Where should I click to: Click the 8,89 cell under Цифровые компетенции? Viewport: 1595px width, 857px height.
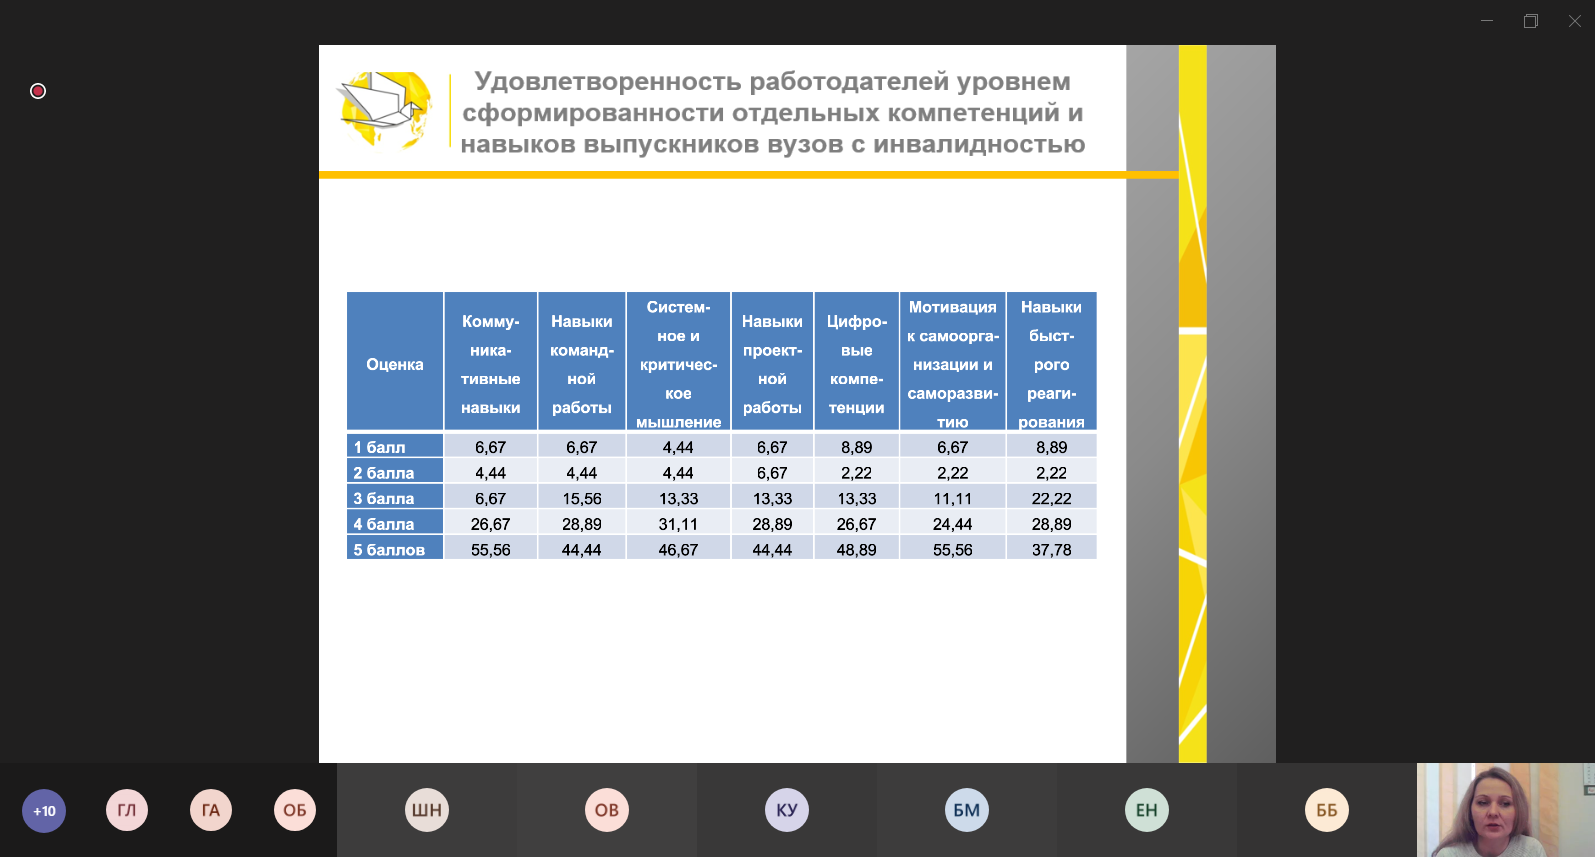[857, 447]
